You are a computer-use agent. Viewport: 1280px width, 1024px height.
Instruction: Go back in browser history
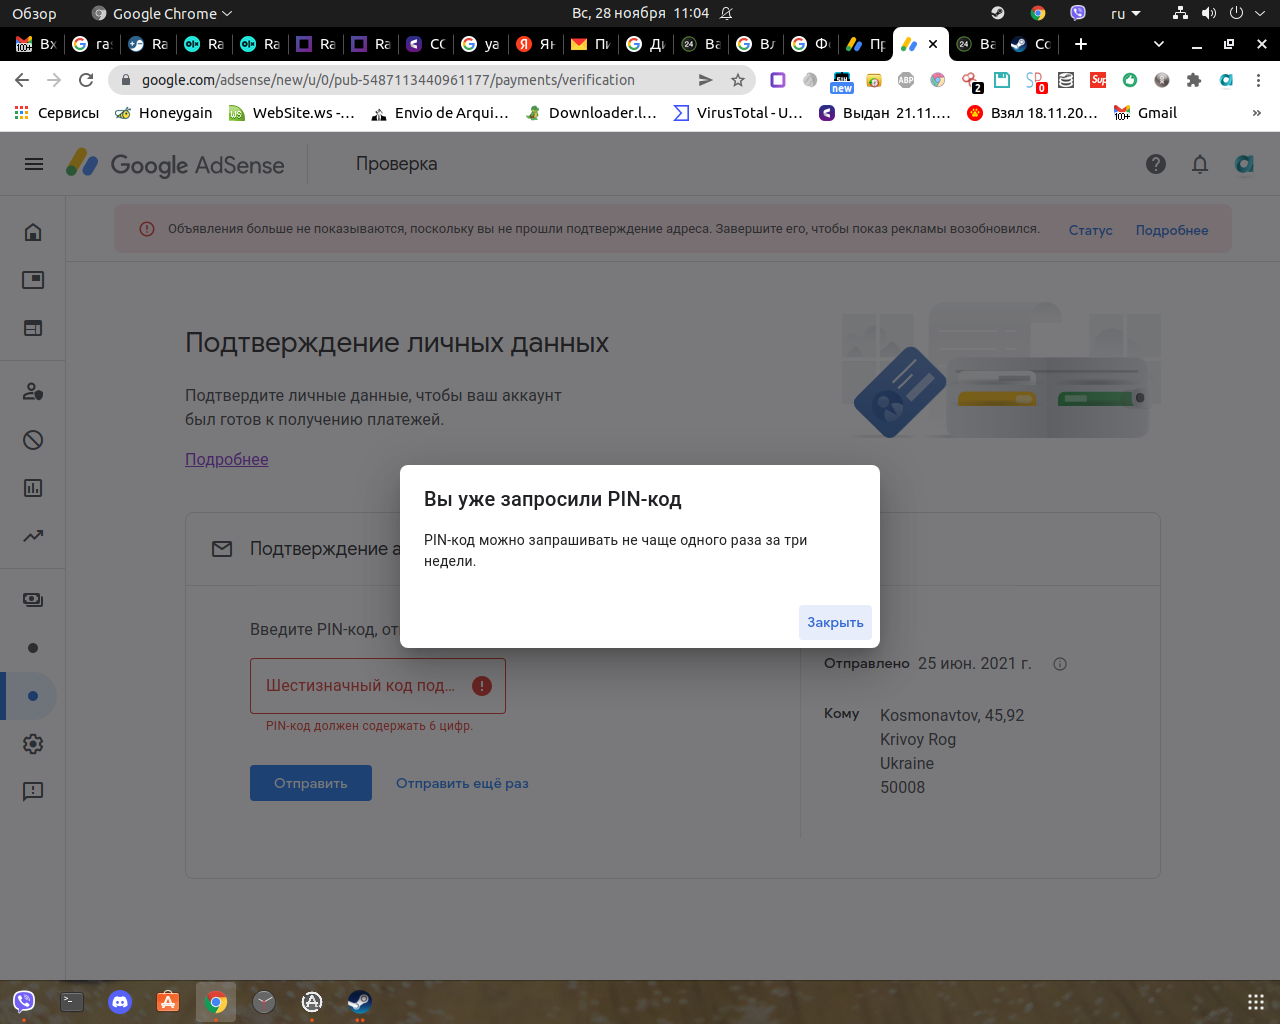[x=22, y=80]
